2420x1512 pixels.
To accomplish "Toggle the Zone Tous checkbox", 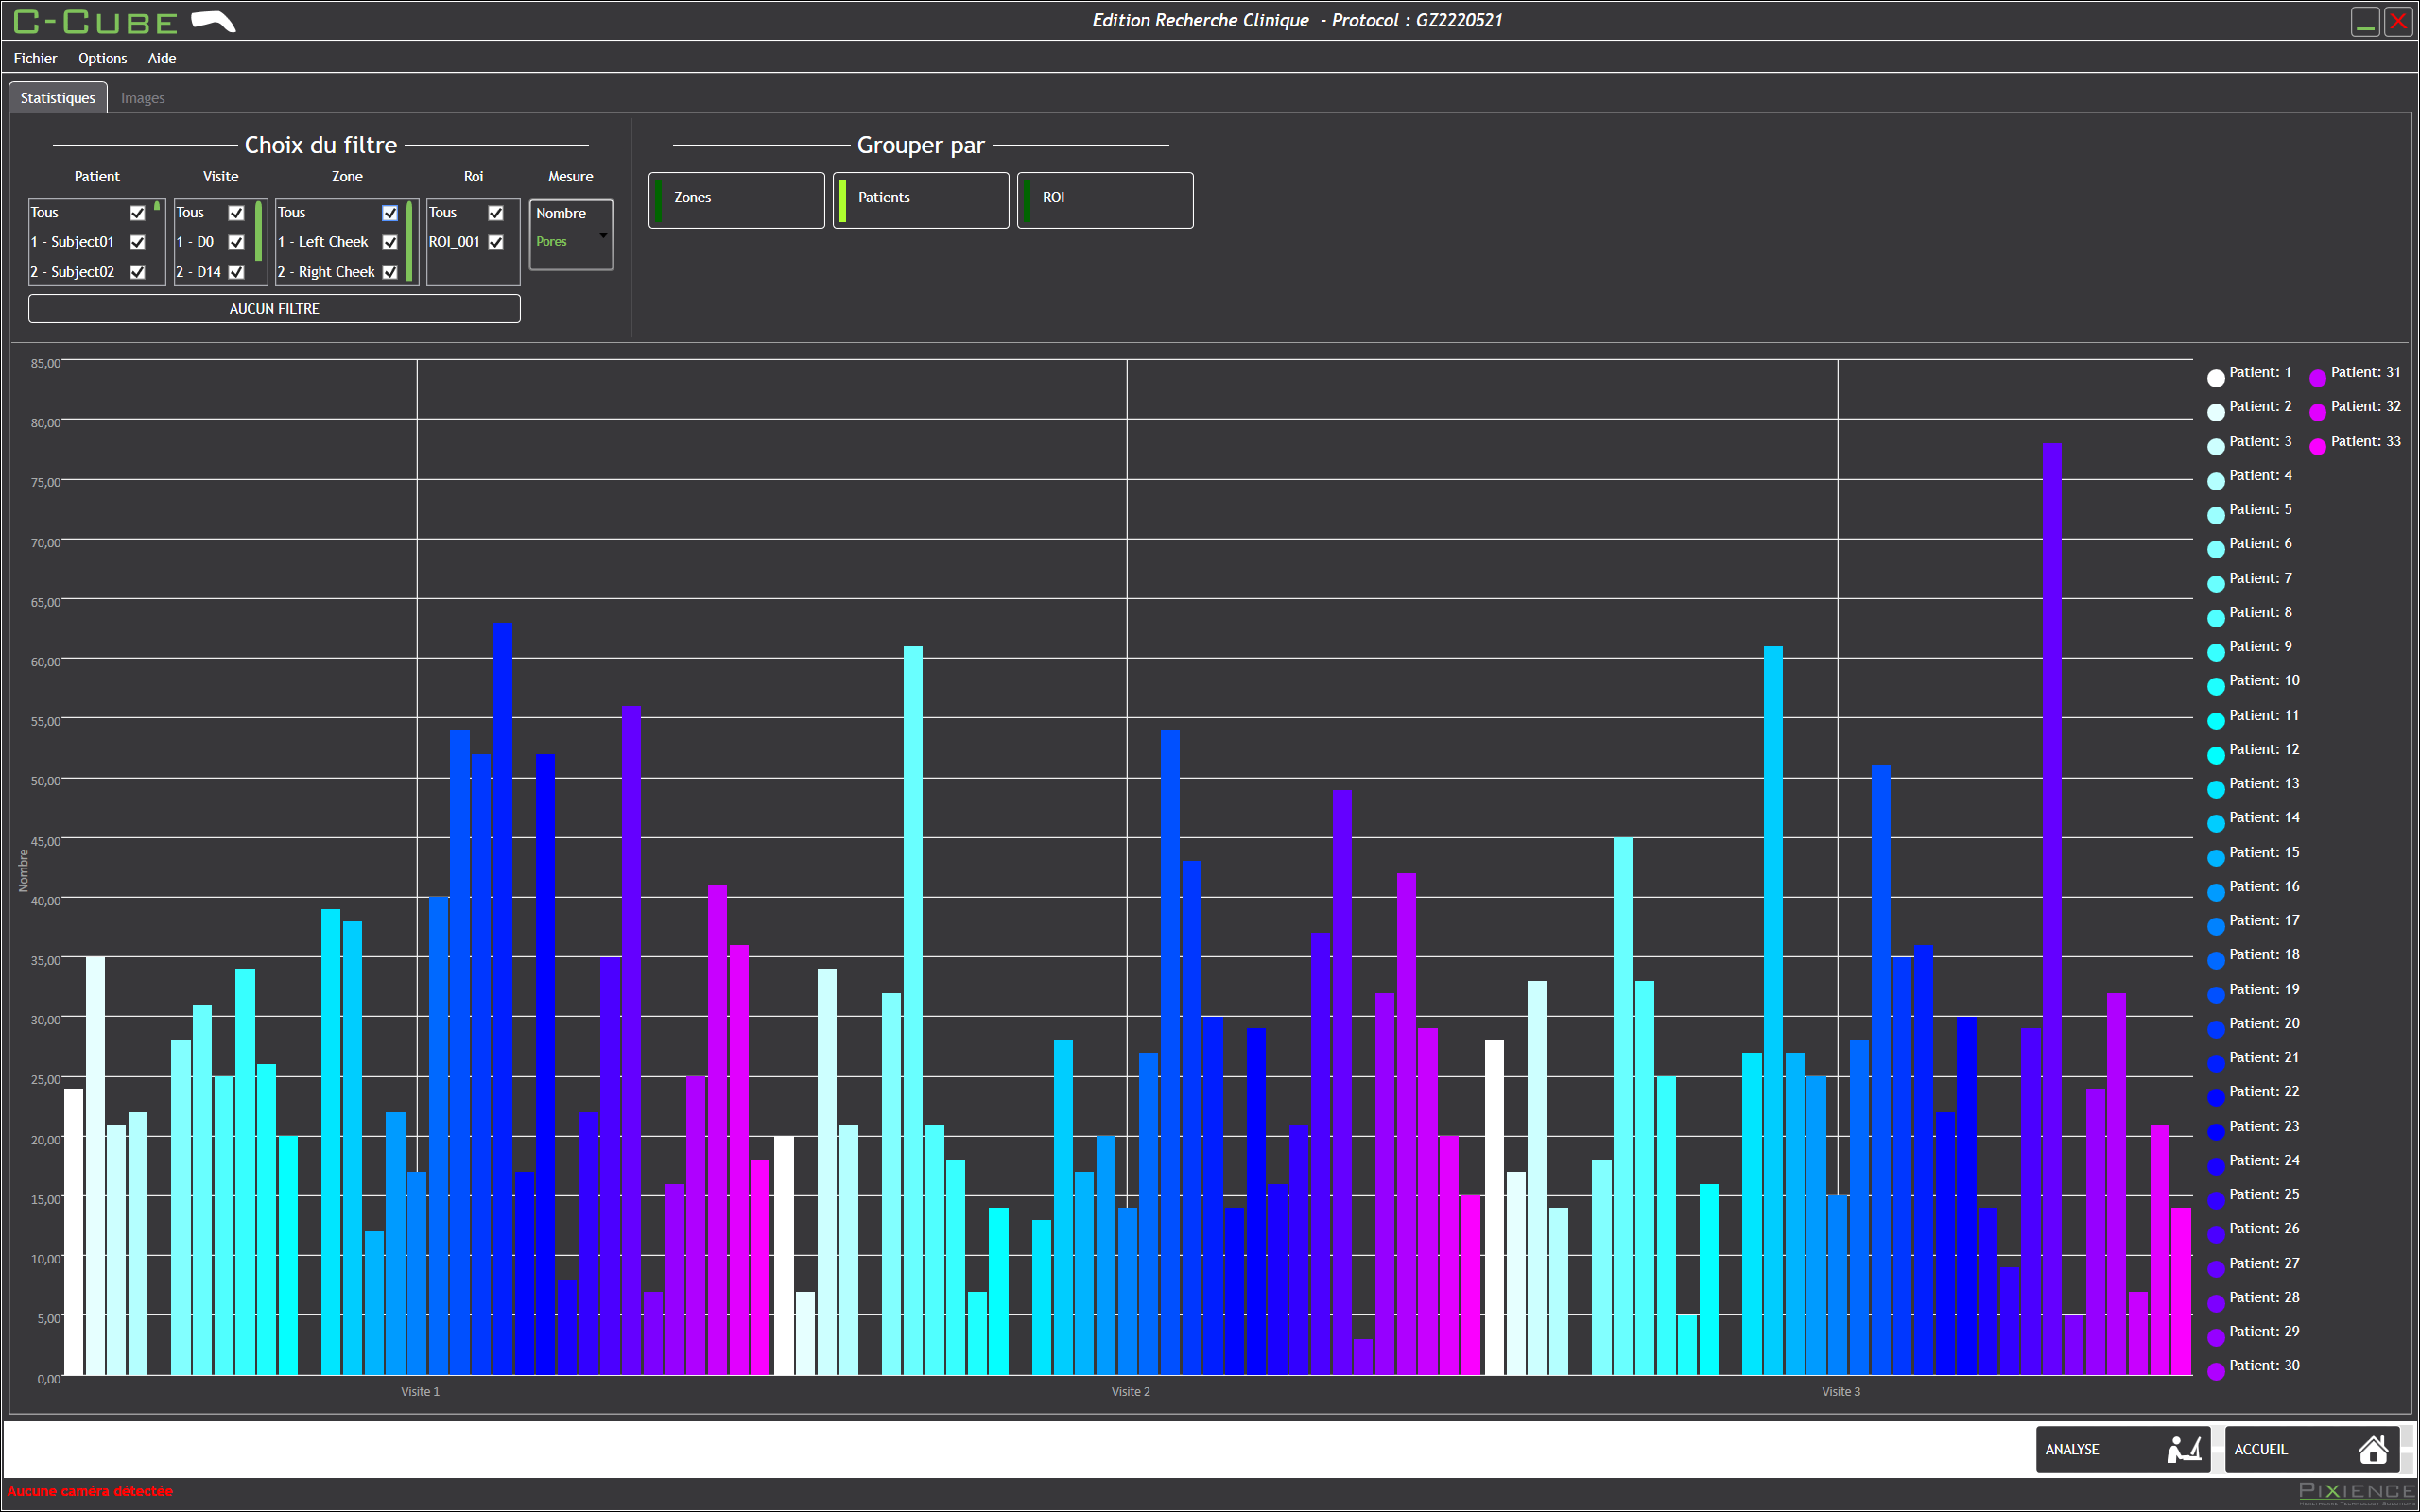I will [390, 213].
